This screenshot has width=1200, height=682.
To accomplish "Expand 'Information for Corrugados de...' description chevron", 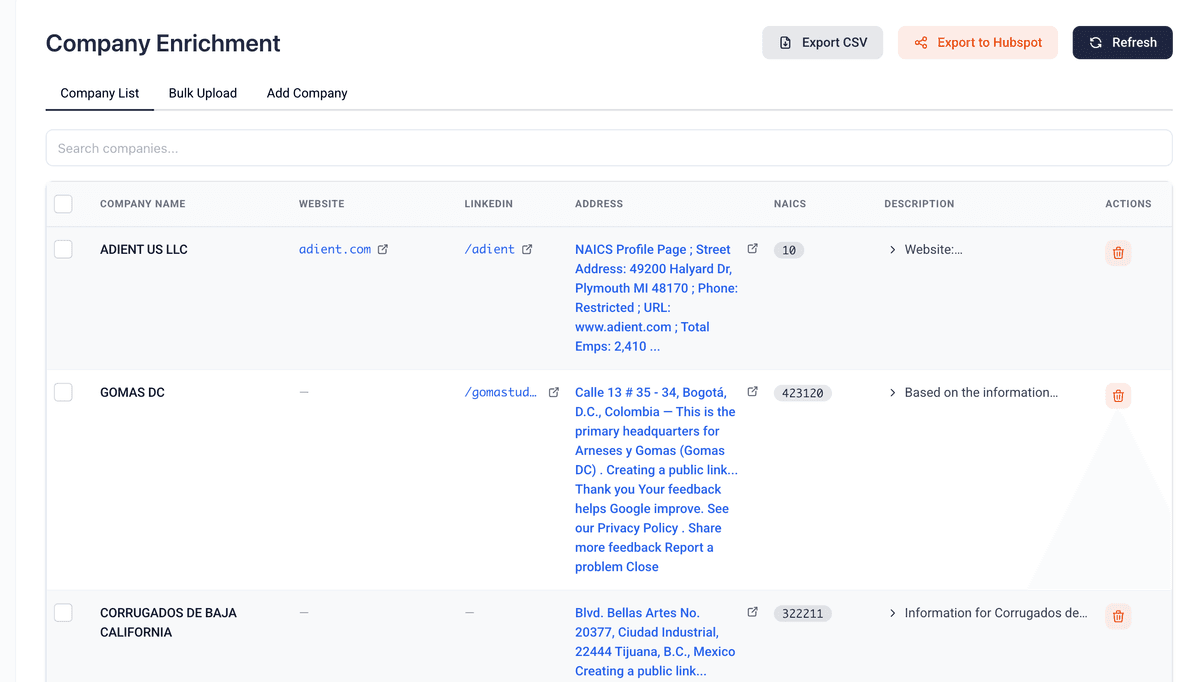I will pyautogui.click(x=892, y=613).
